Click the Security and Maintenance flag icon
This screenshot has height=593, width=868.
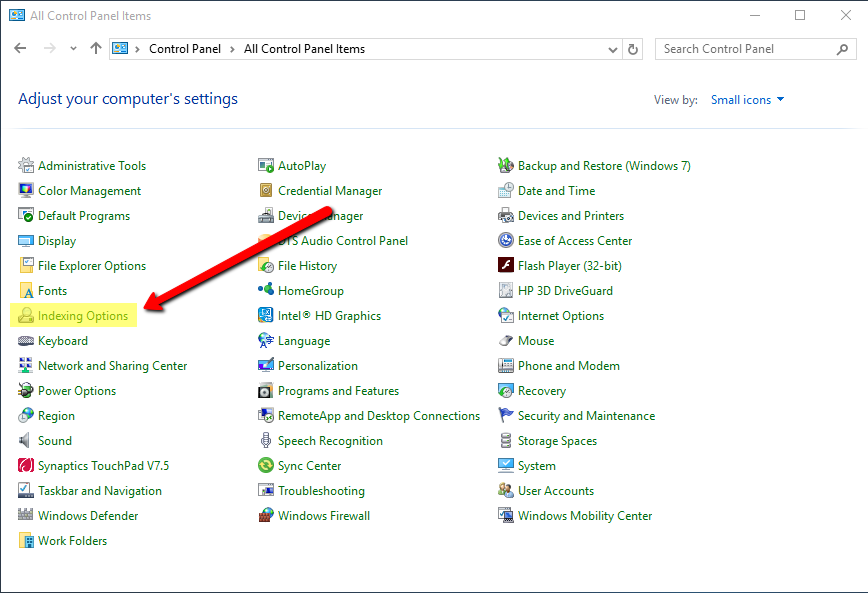505,415
